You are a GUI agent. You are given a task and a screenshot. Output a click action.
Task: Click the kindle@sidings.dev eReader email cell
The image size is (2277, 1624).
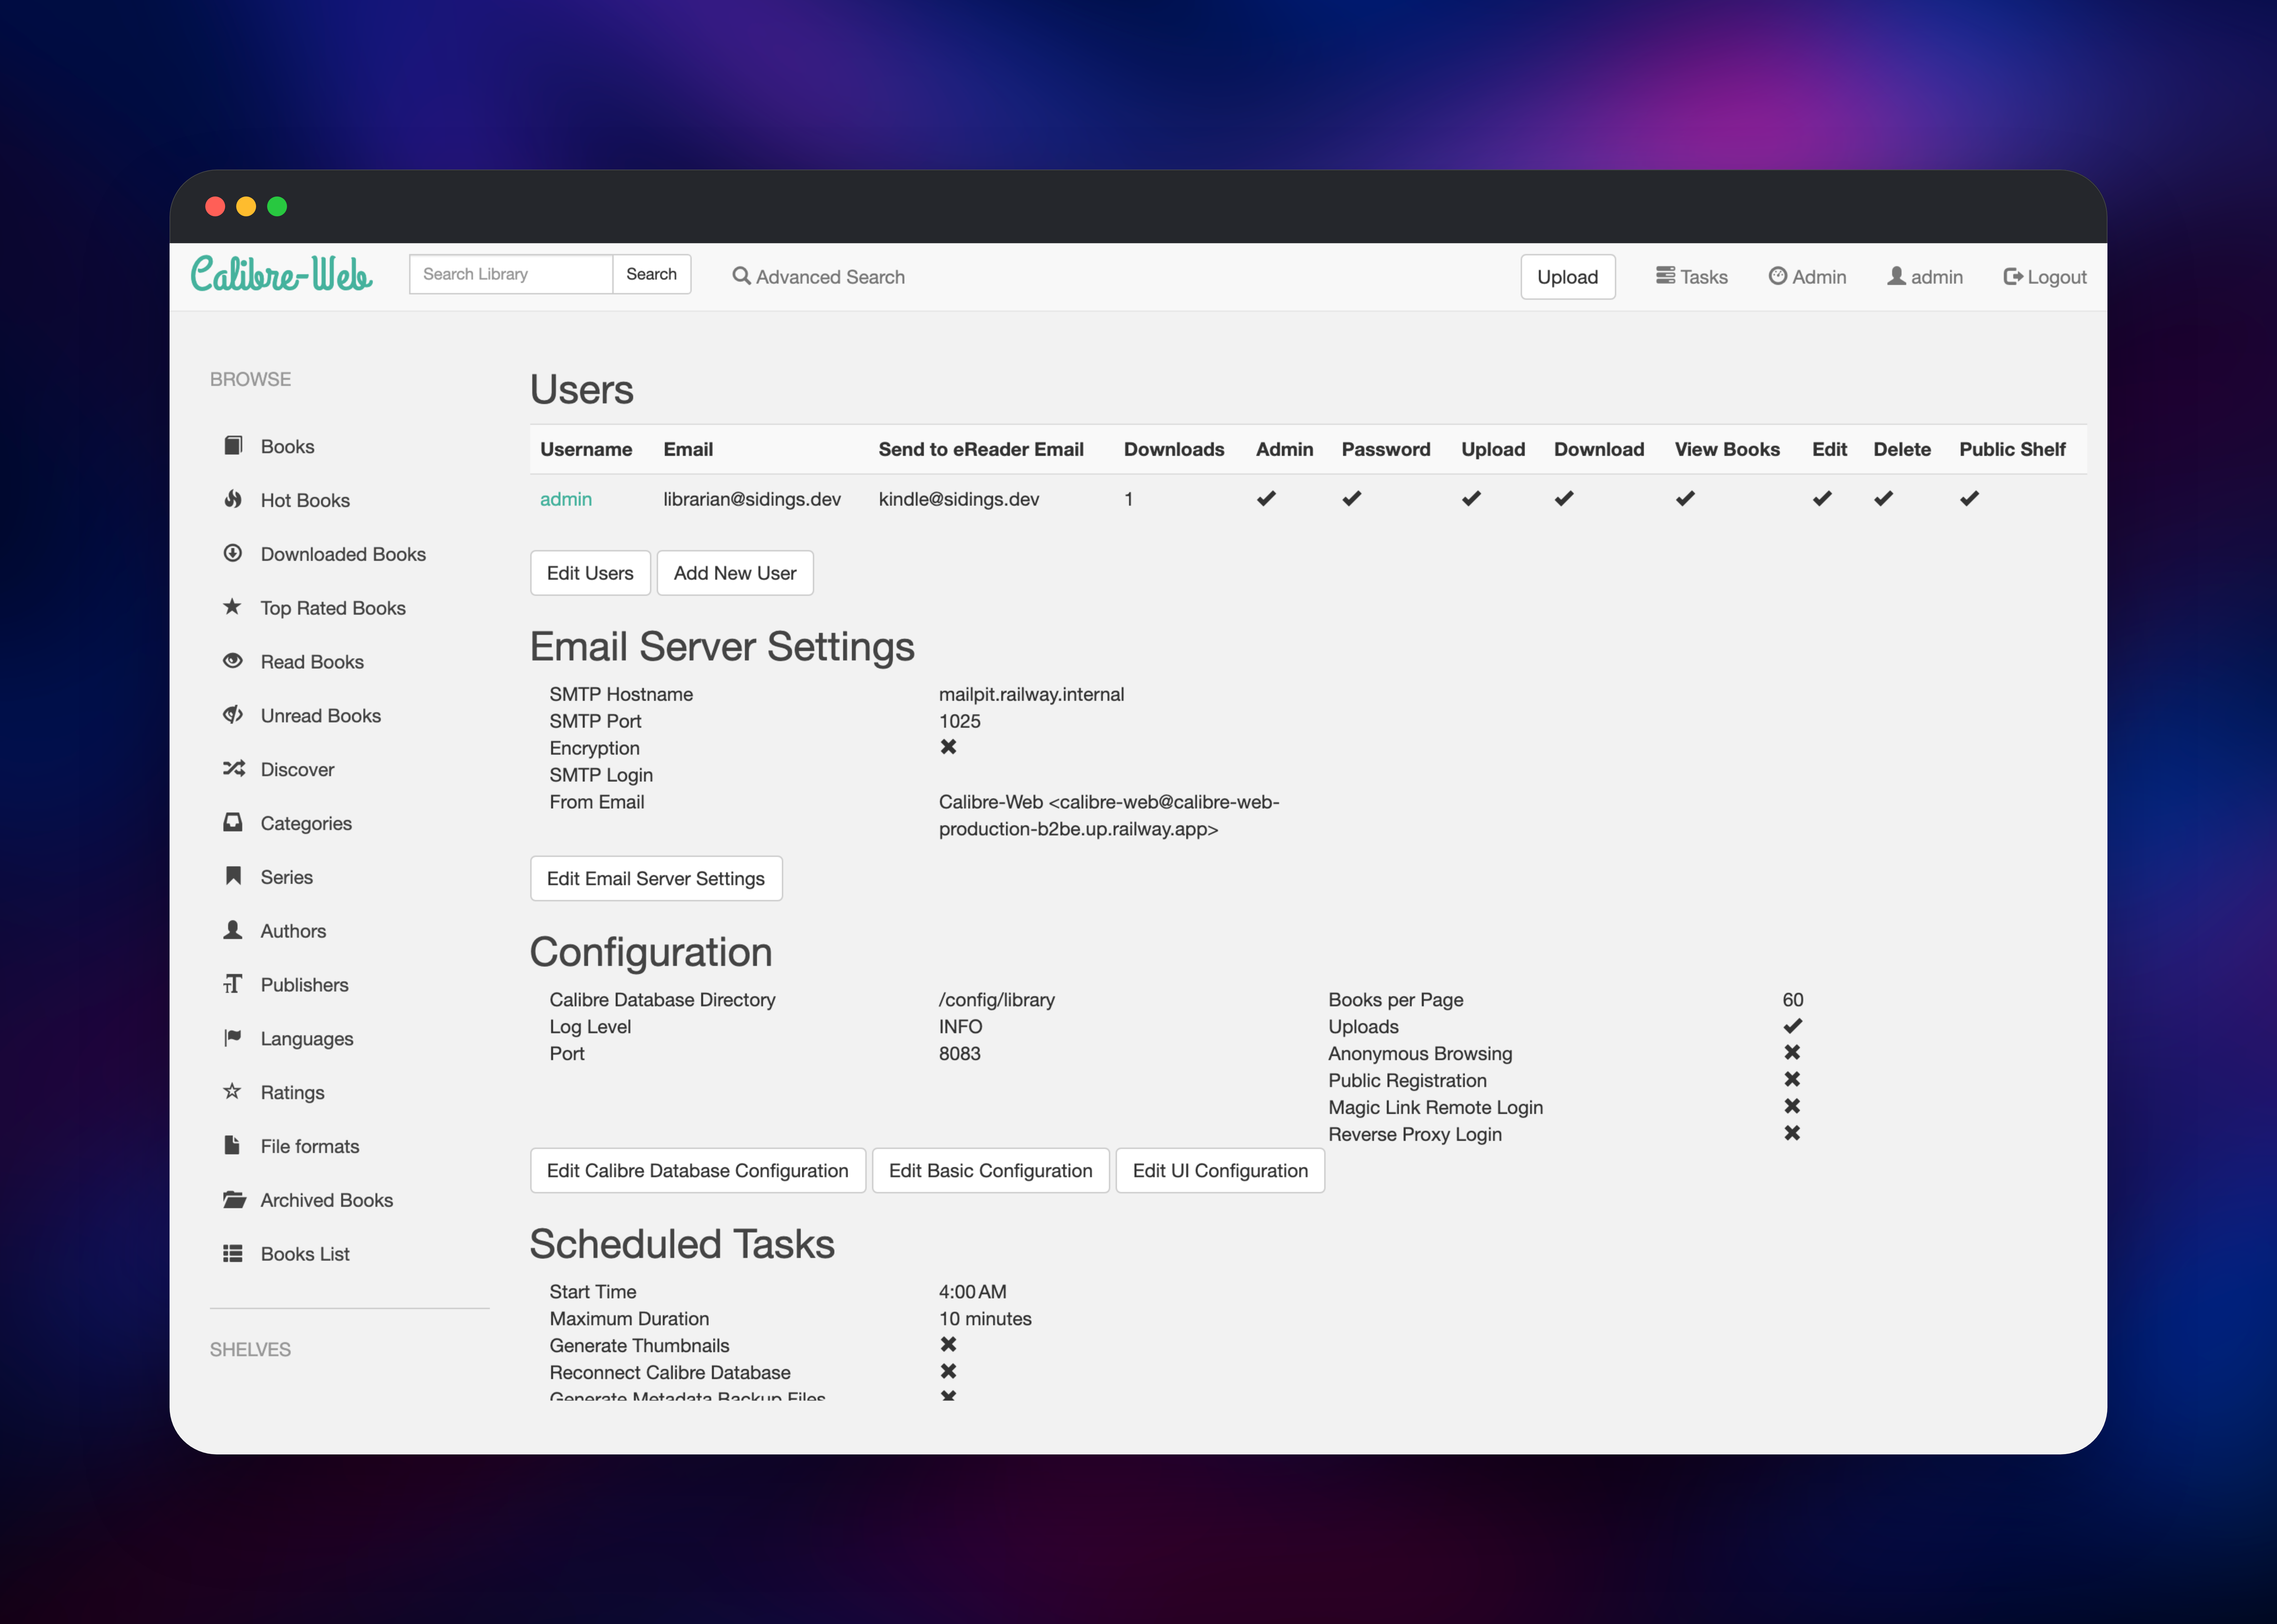pyautogui.click(x=959, y=499)
